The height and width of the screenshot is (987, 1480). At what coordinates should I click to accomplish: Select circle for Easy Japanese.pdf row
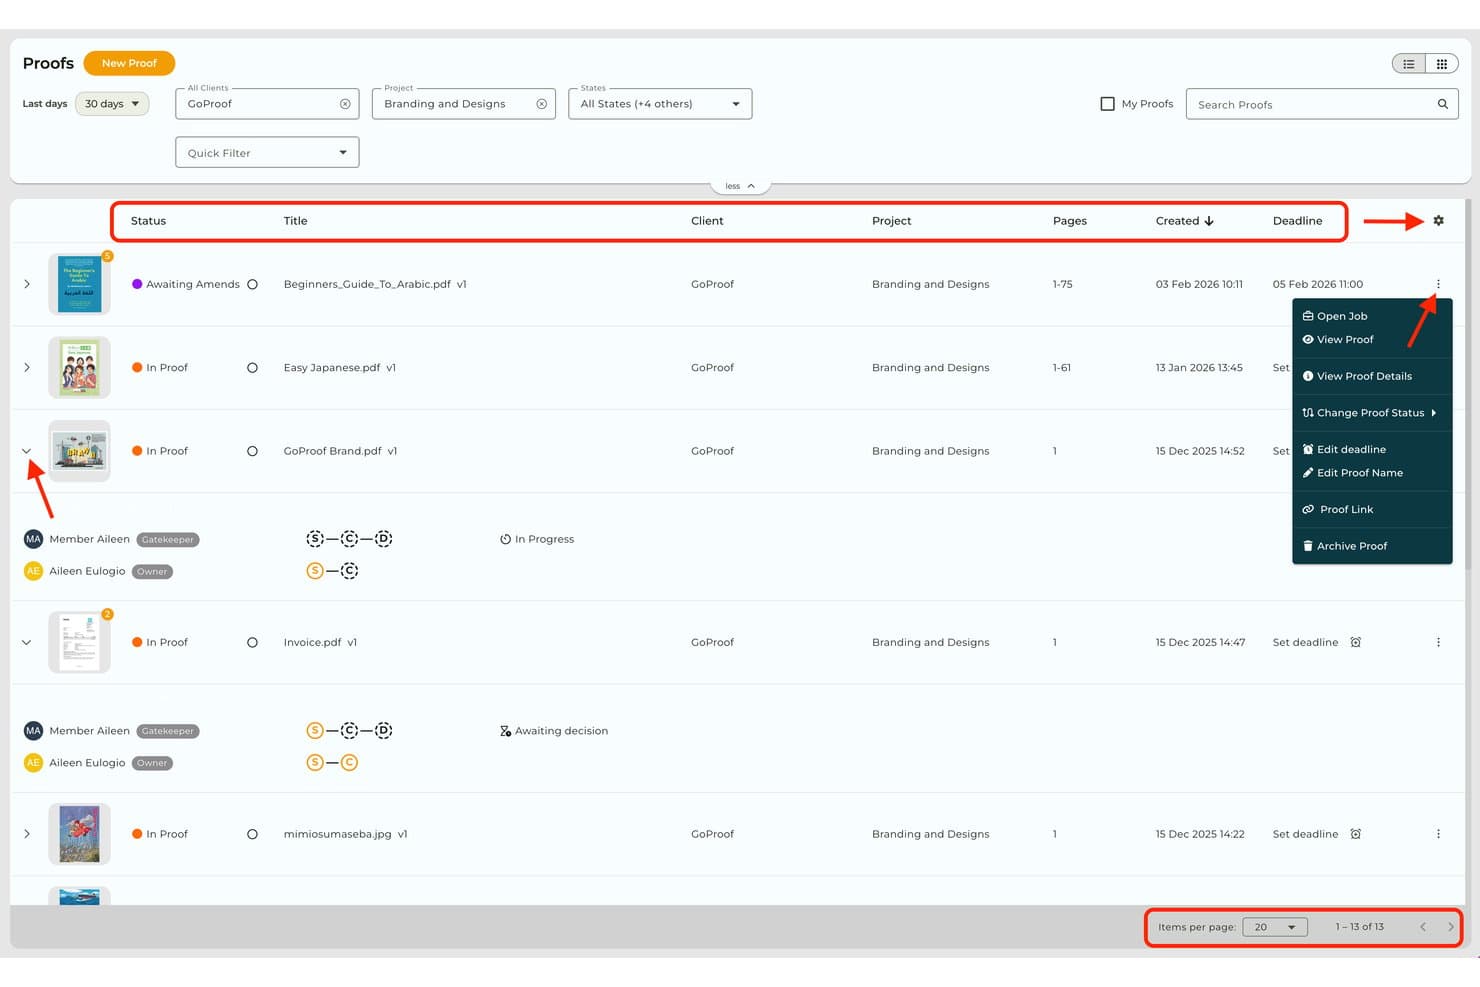click(x=252, y=368)
